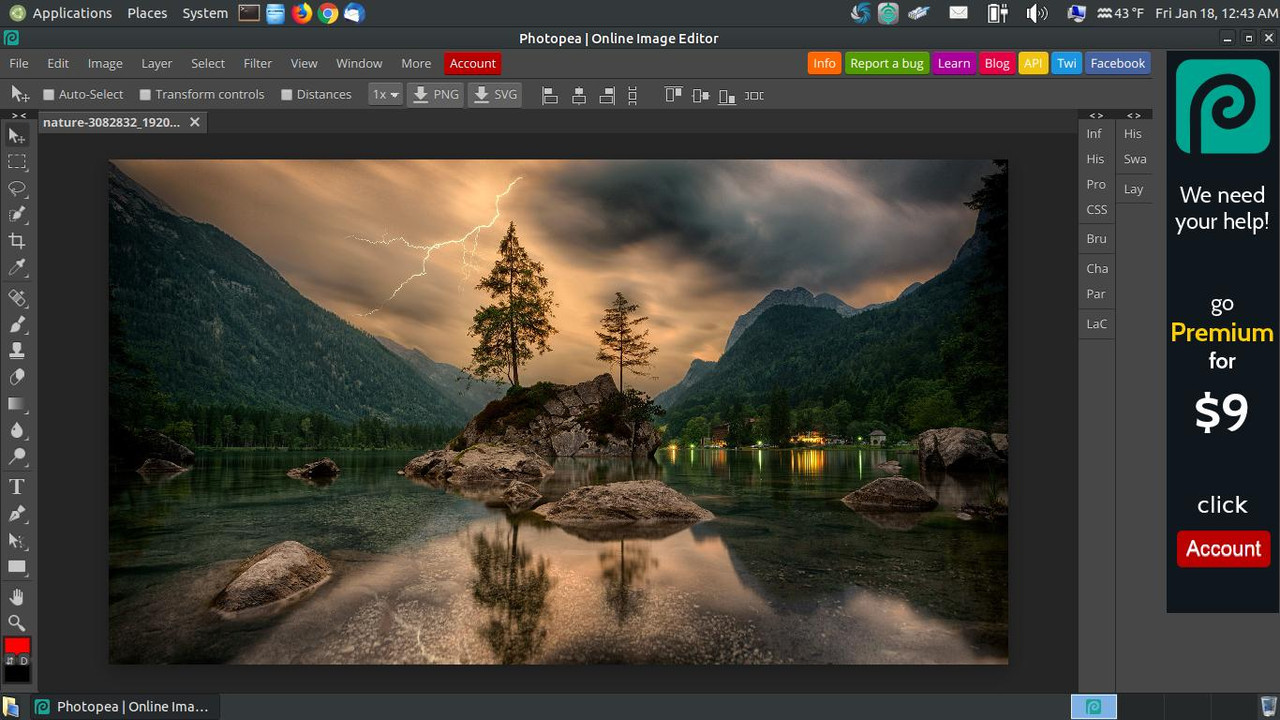
Task: Select the Zoom tool
Action: pos(16,622)
